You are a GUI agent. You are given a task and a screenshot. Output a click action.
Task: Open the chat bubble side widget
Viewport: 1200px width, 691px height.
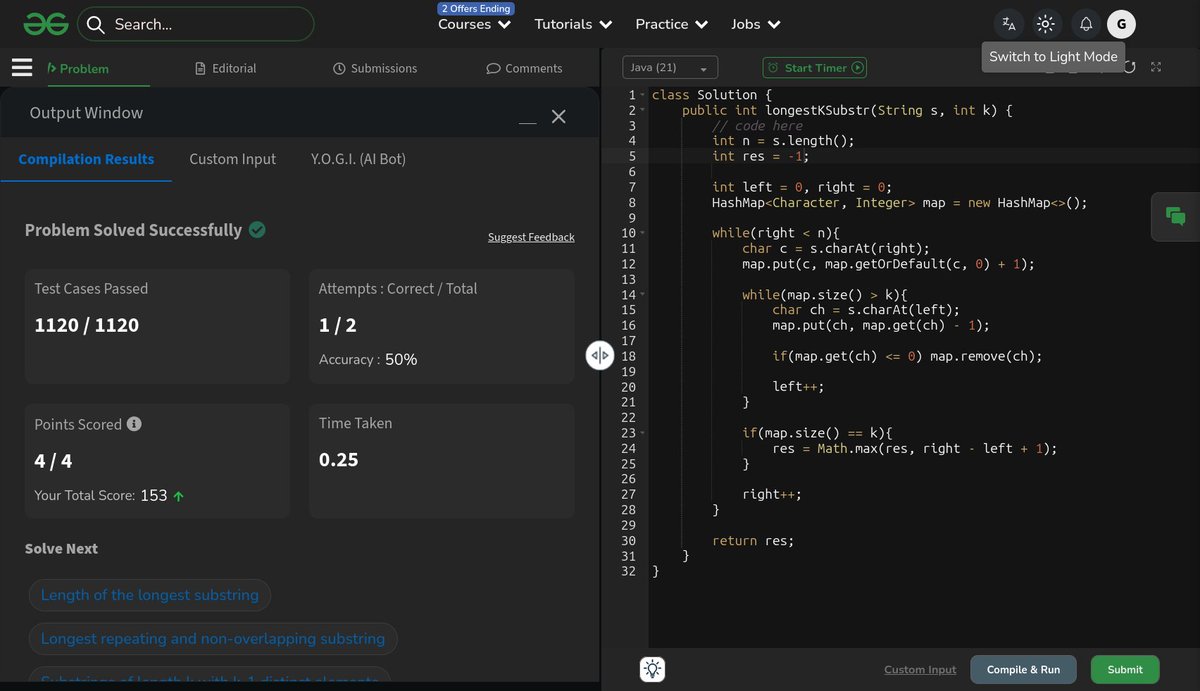(1176, 216)
